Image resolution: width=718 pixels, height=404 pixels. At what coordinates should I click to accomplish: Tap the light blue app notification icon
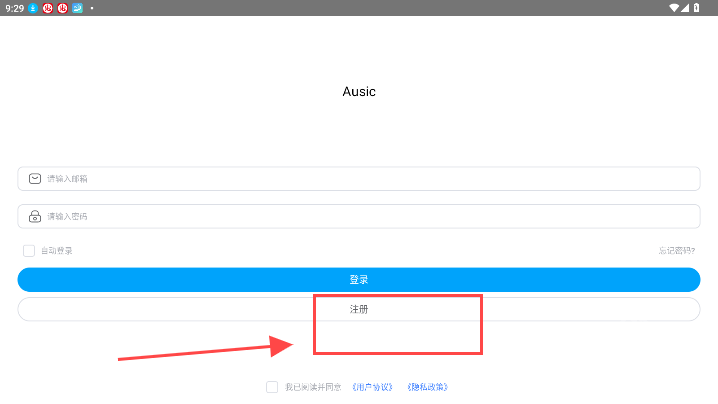(77, 7)
